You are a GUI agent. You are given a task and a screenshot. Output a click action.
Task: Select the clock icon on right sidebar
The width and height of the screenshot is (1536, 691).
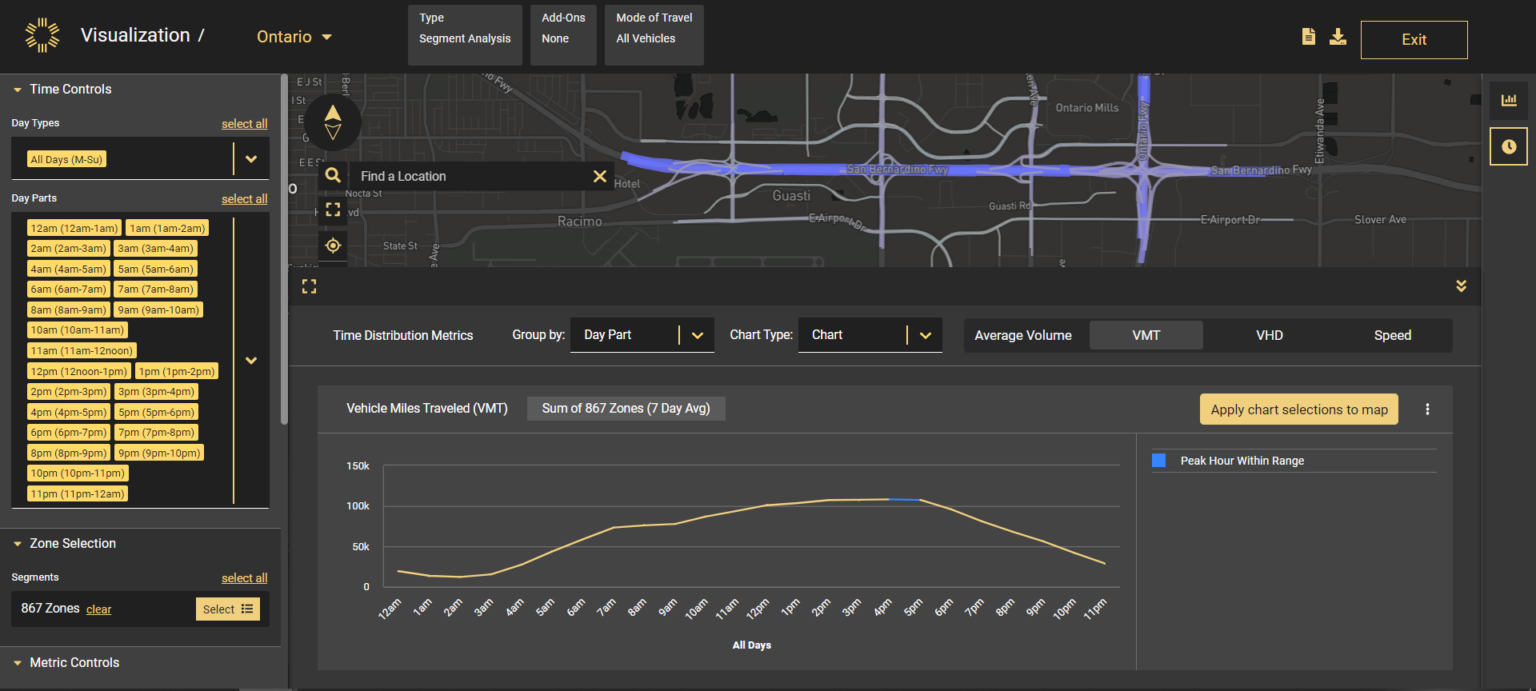(1508, 146)
